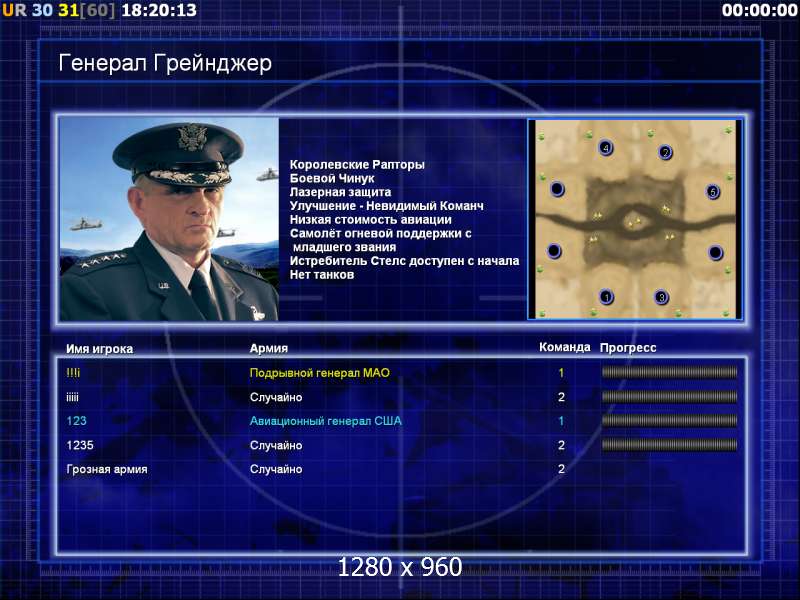Screen dimensions: 800x600
Task: Click team number for player 1235
Action: coord(561,445)
